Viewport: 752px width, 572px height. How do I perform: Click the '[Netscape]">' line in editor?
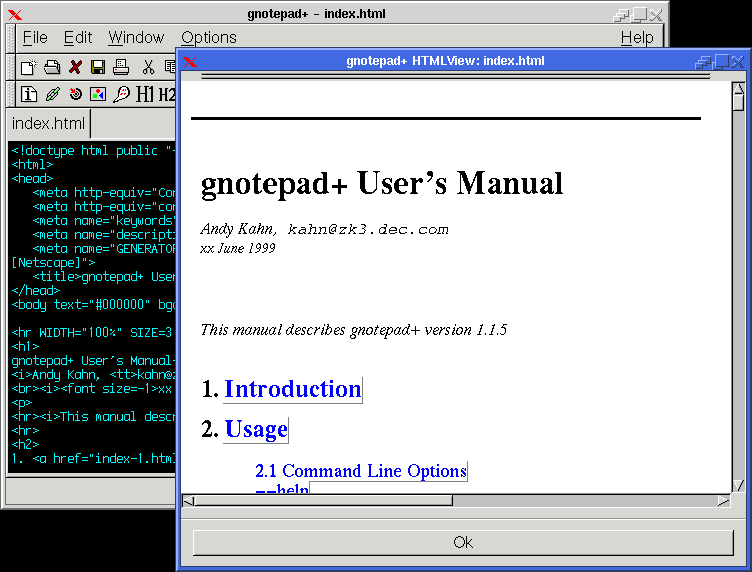53,263
